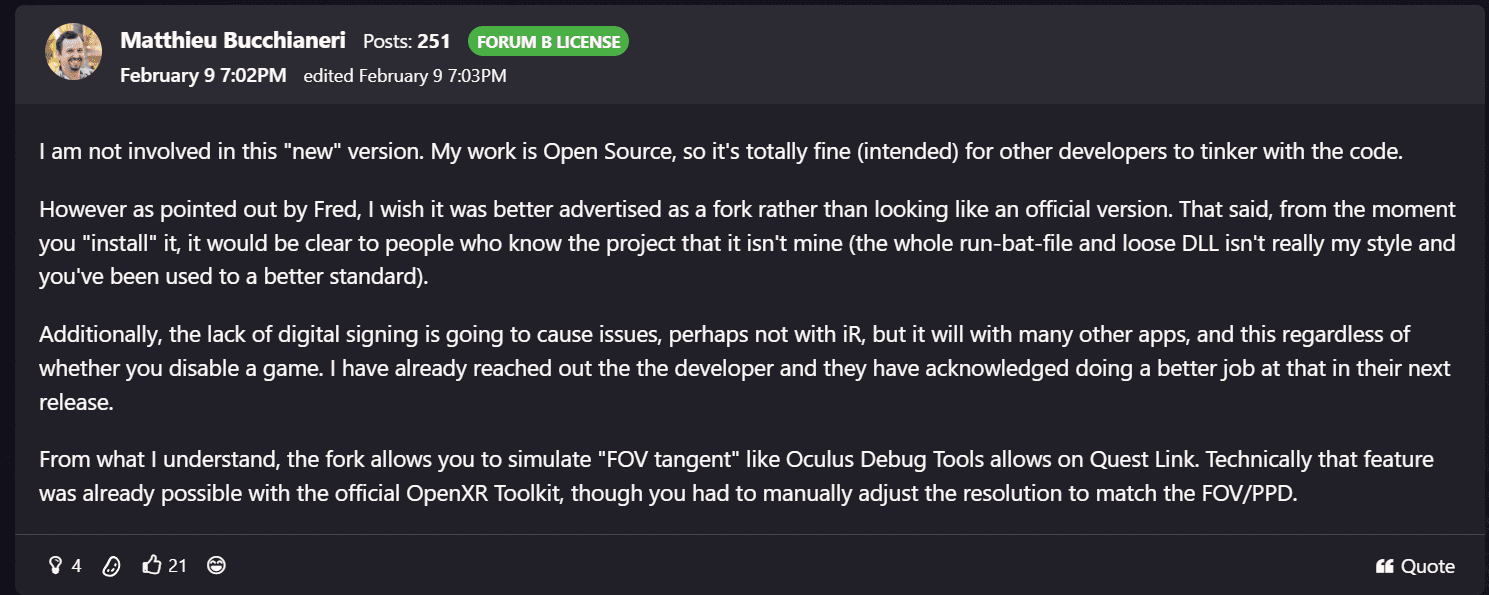
Task: Show who gave the 21 likes
Action: pos(177,566)
